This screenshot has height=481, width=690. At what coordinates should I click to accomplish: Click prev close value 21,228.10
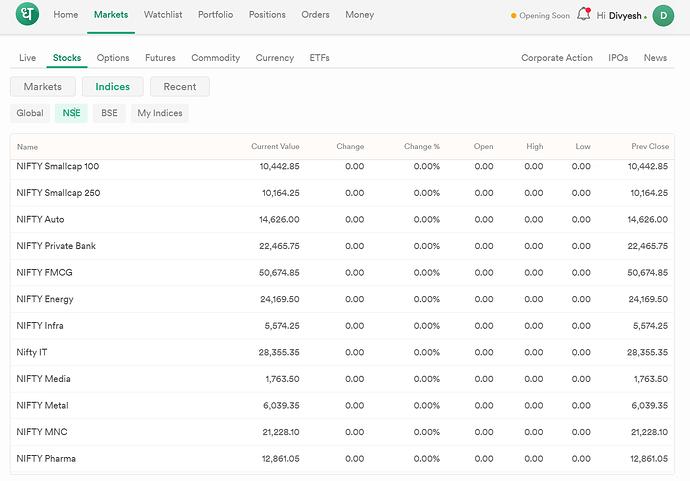pos(650,432)
